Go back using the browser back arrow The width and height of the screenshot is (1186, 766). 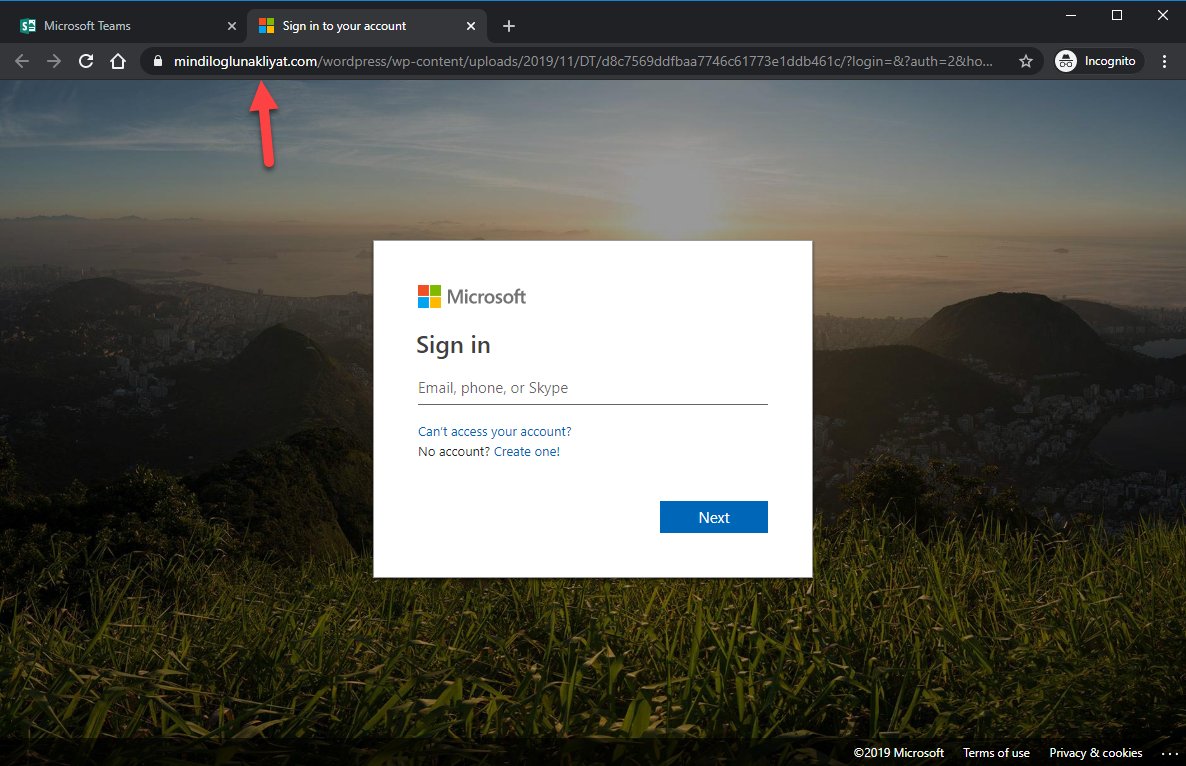point(22,61)
